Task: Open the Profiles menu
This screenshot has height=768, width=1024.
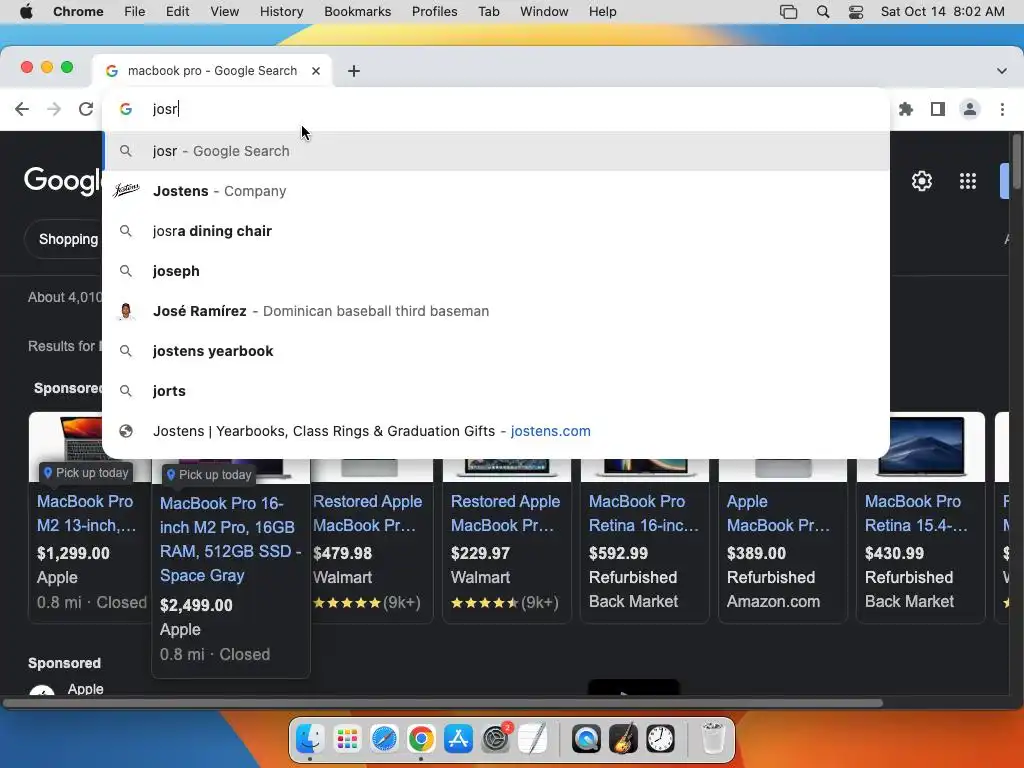Action: pos(434,12)
